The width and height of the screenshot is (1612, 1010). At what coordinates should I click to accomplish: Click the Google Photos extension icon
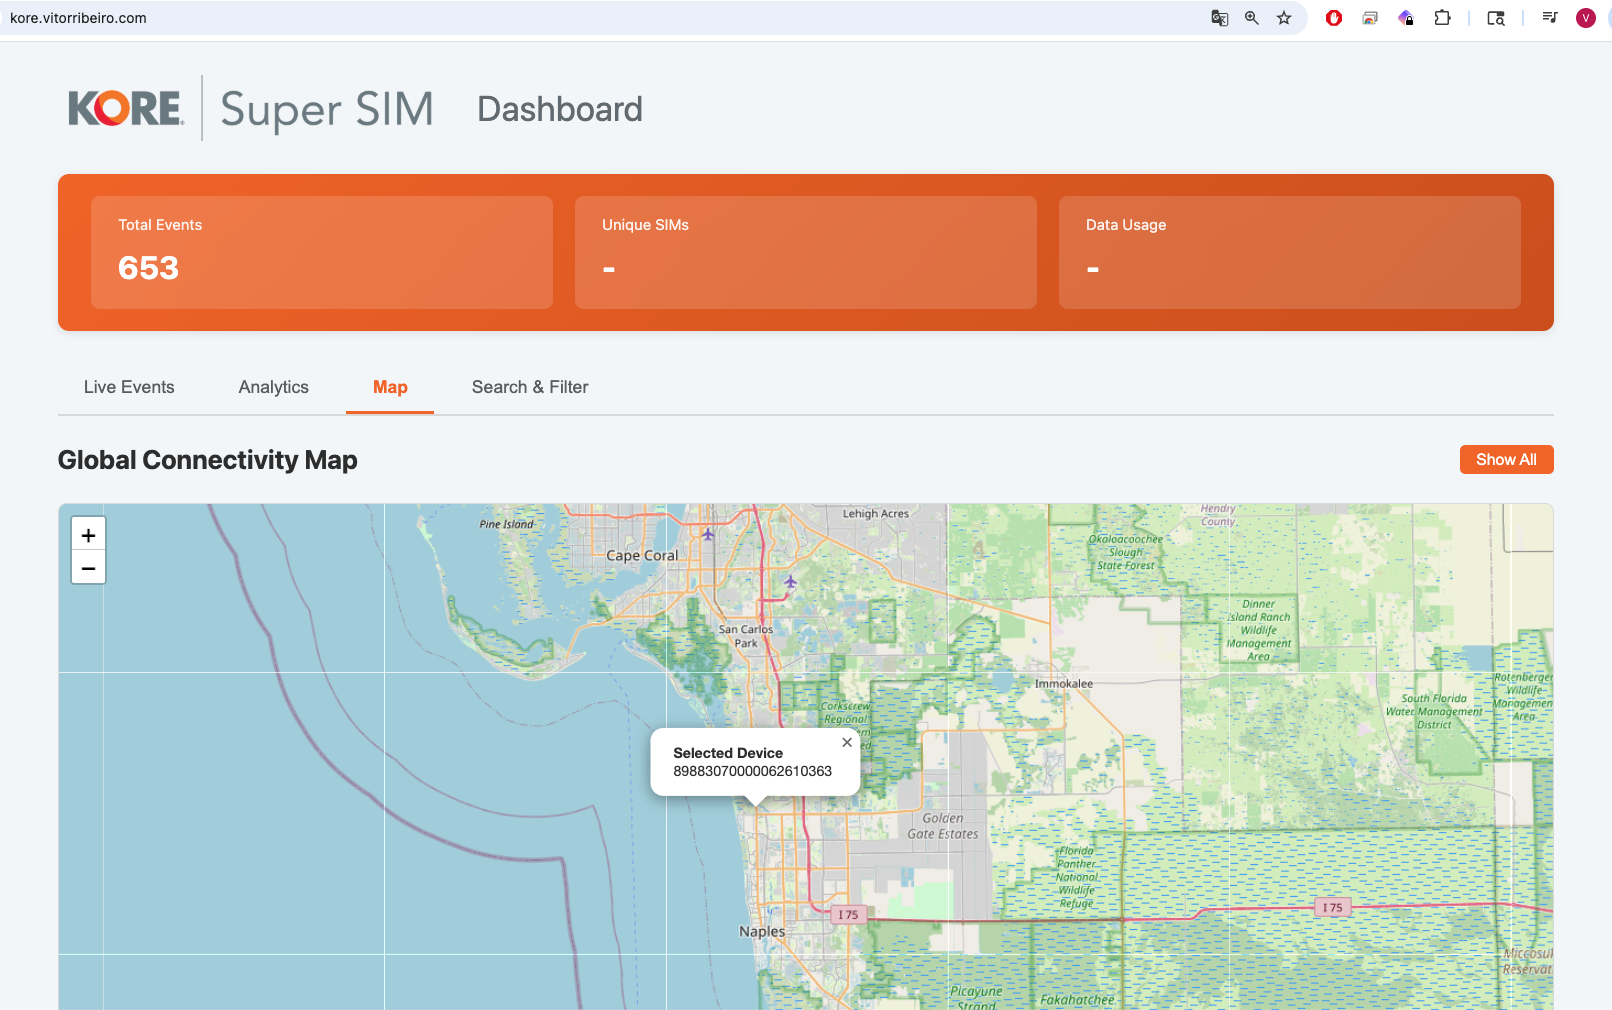[1368, 18]
